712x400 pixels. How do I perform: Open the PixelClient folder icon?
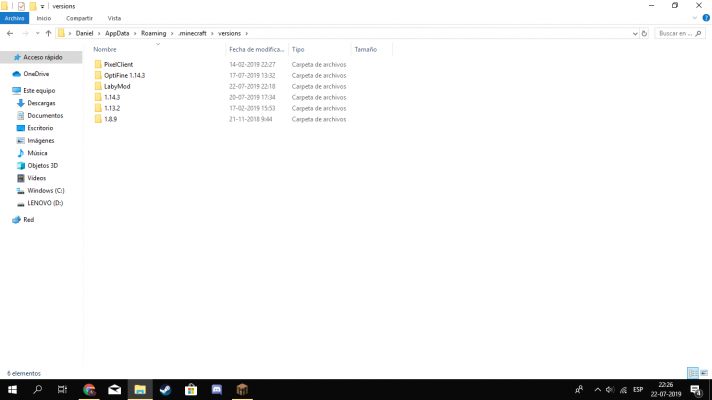[98, 64]
